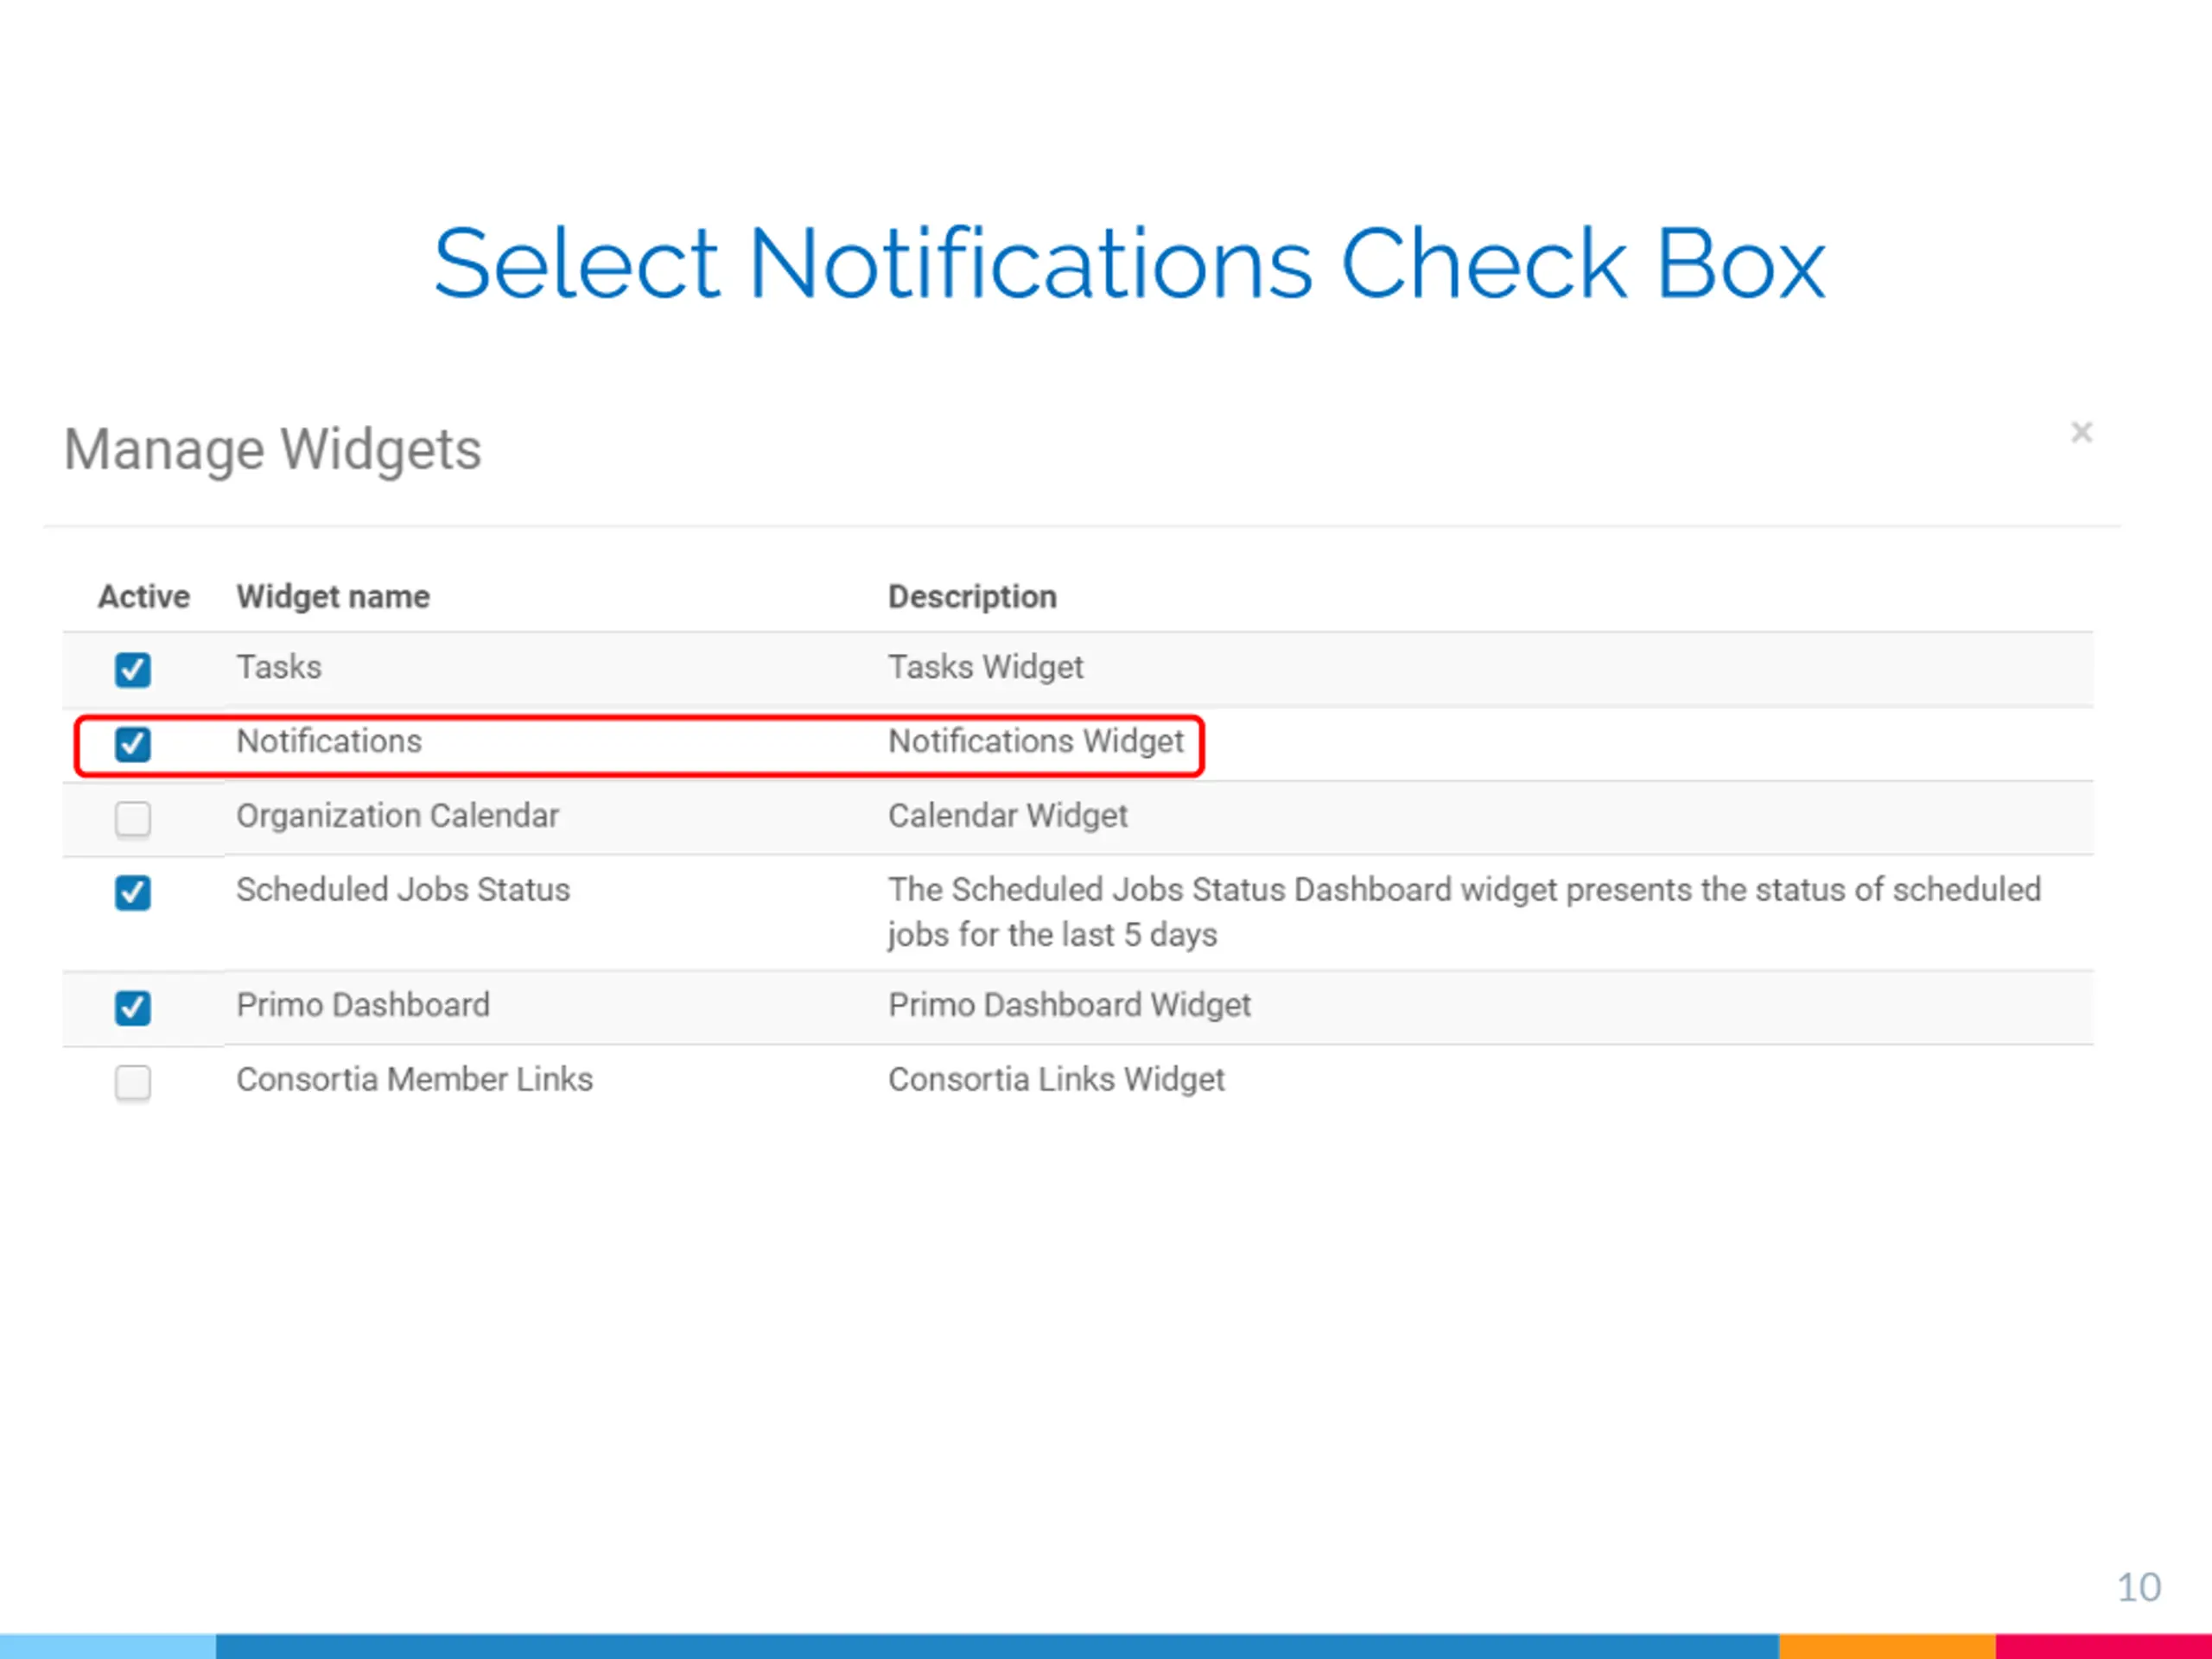Click the Notifications Widget description
2212x1659 pixels.
[1035, 741]
